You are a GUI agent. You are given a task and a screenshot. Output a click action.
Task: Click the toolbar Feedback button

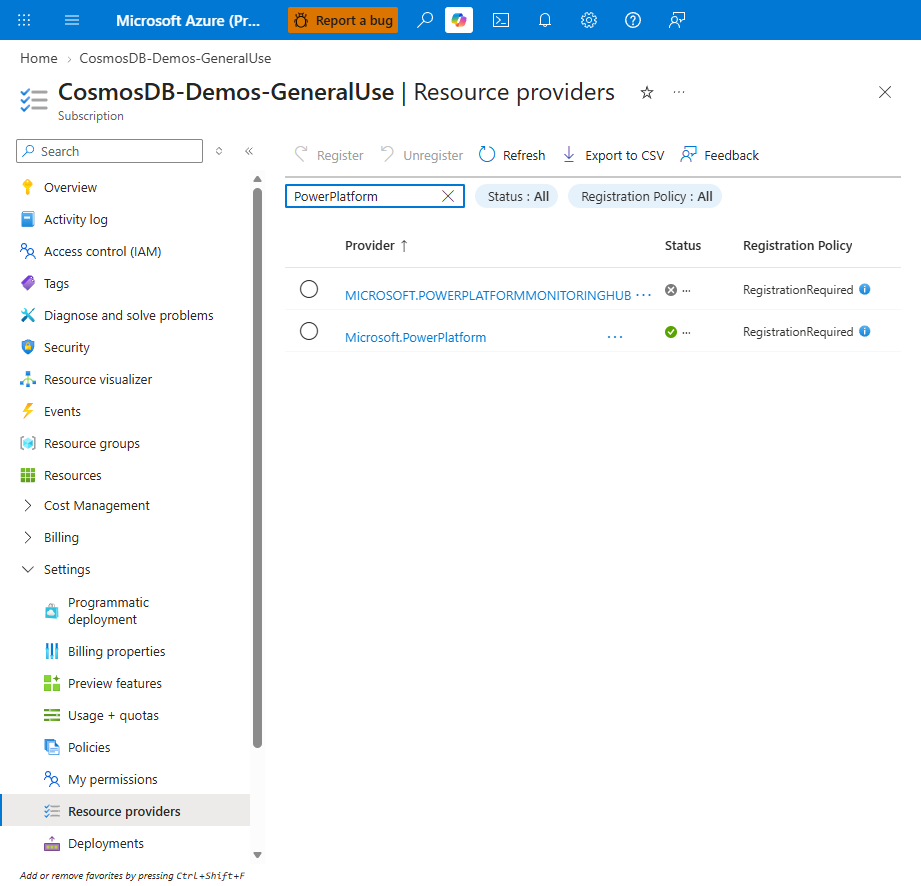point(720,155)
